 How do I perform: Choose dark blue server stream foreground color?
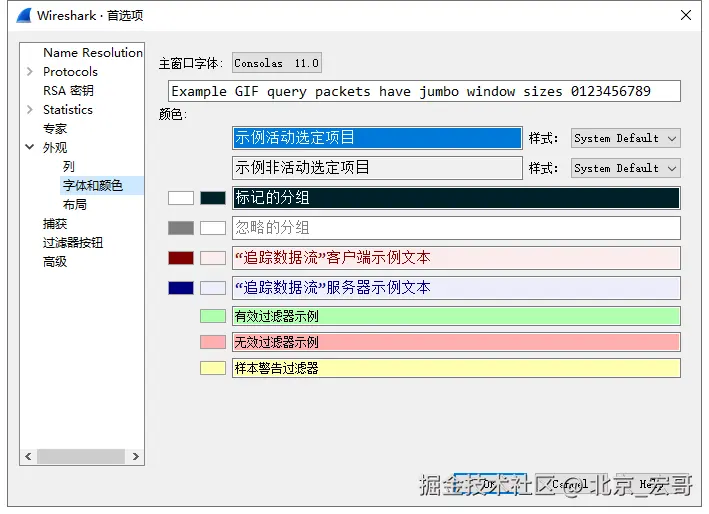(181, 288)
